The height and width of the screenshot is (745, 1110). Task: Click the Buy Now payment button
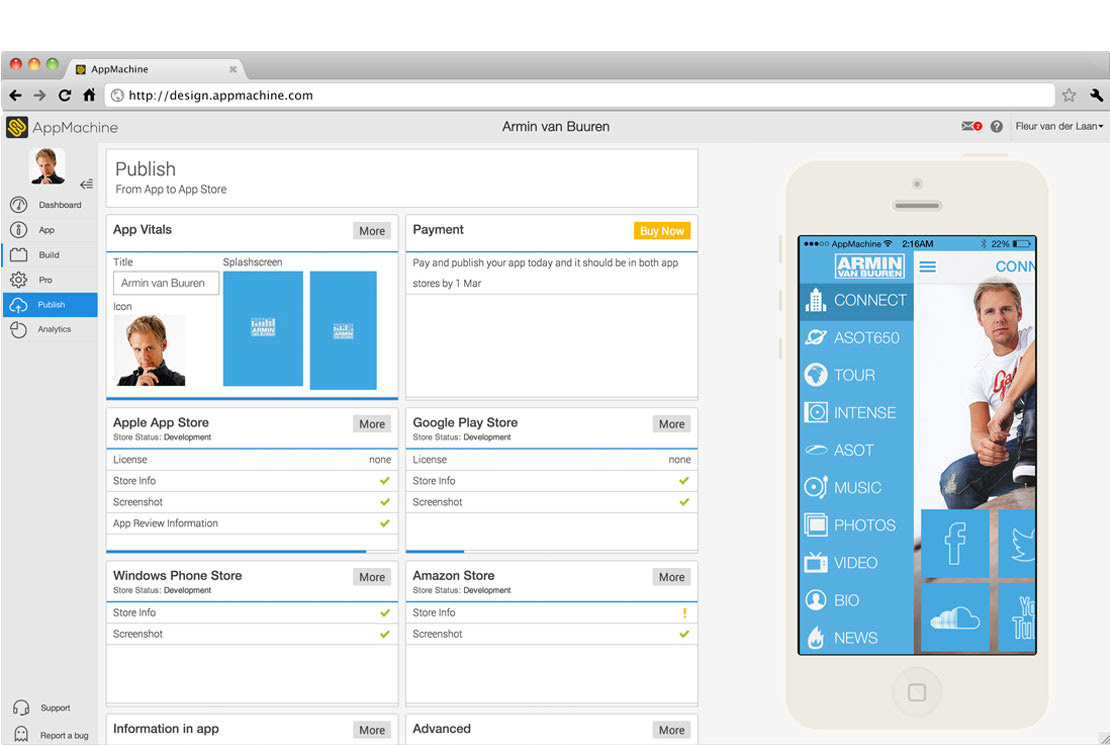(x=662, y=231)
